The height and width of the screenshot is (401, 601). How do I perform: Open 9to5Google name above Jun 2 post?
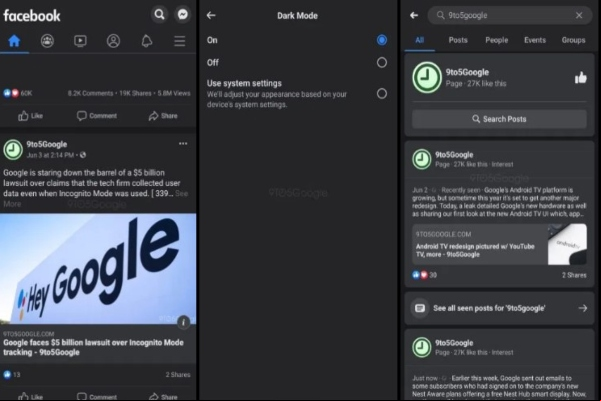click(454, 155)
